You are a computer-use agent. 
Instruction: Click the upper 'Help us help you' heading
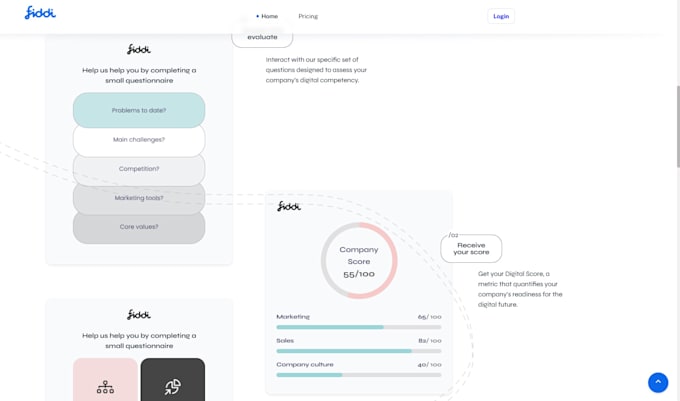pos(139,75)
